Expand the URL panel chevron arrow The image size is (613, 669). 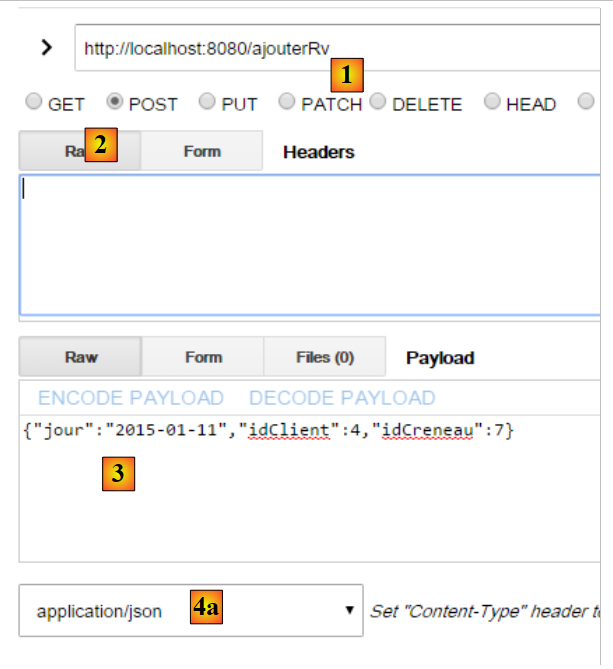tap(46, 47)
